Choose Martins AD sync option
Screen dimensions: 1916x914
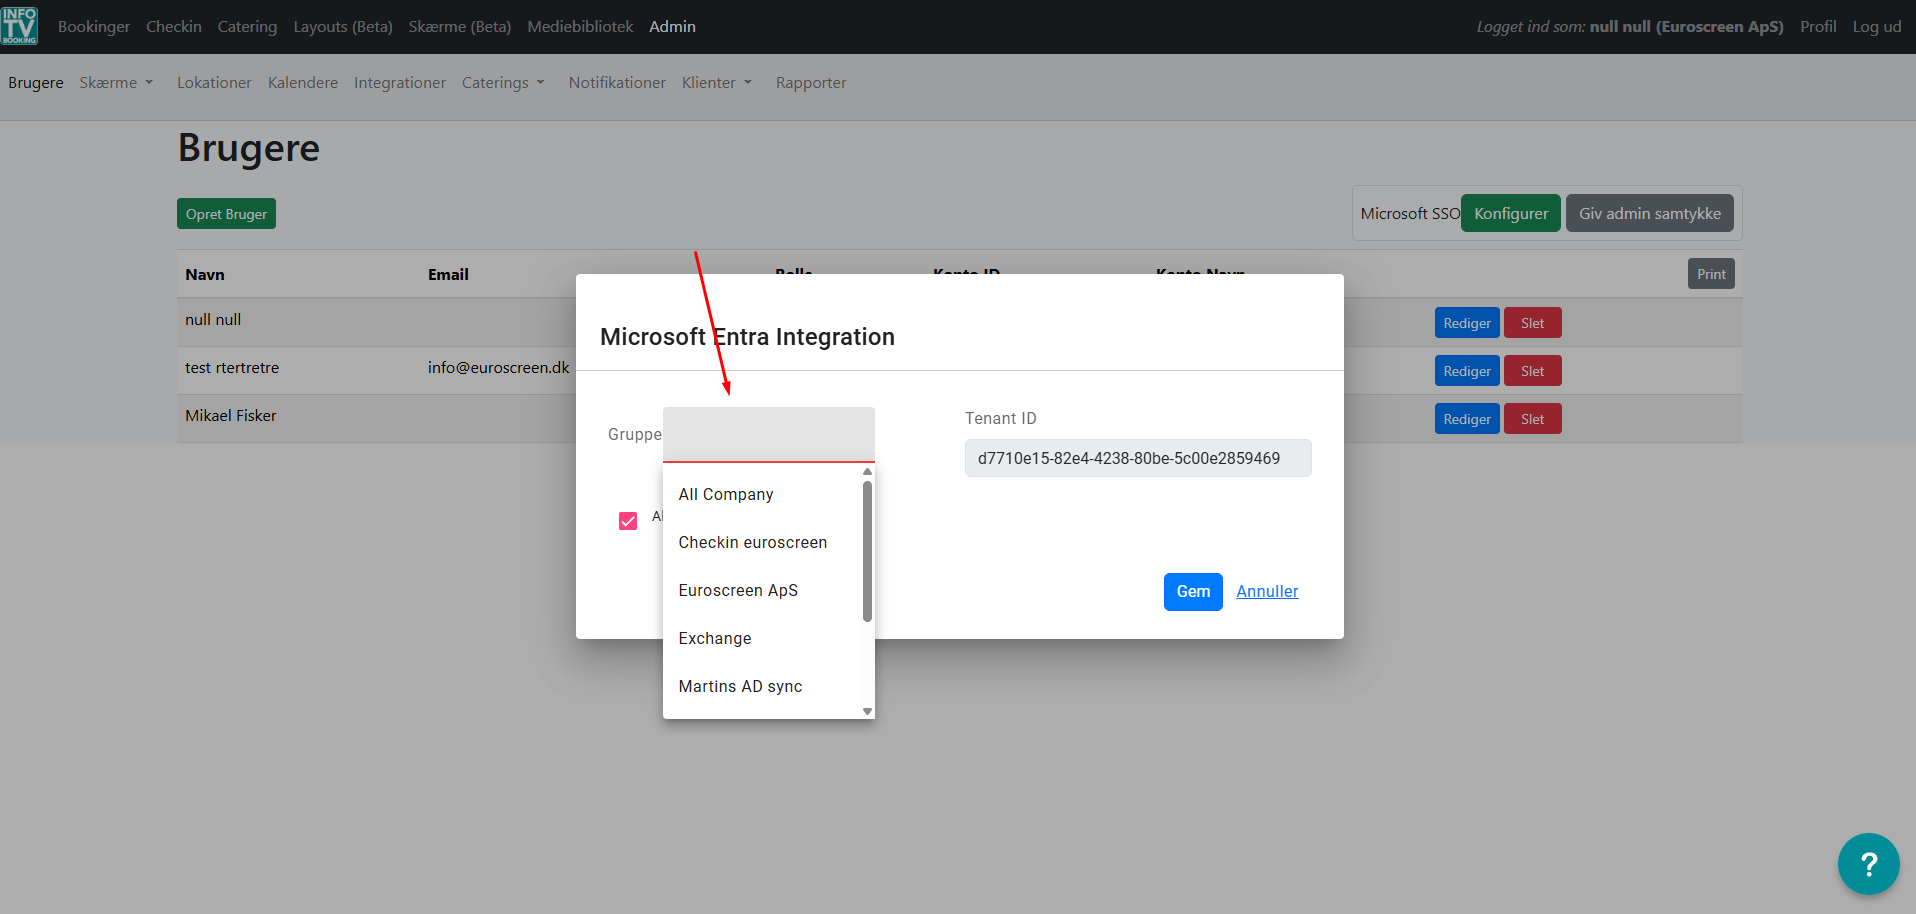click(x=768, y=686)
